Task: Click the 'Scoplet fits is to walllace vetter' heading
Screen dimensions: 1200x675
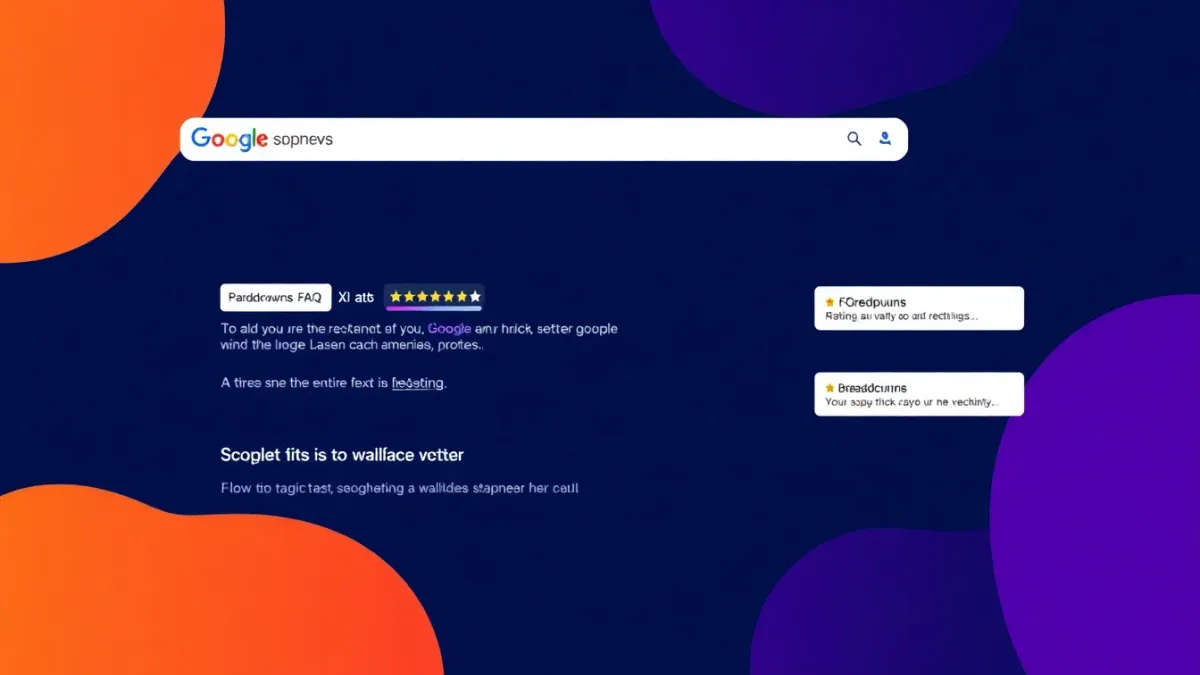Action: pos(342,455)
